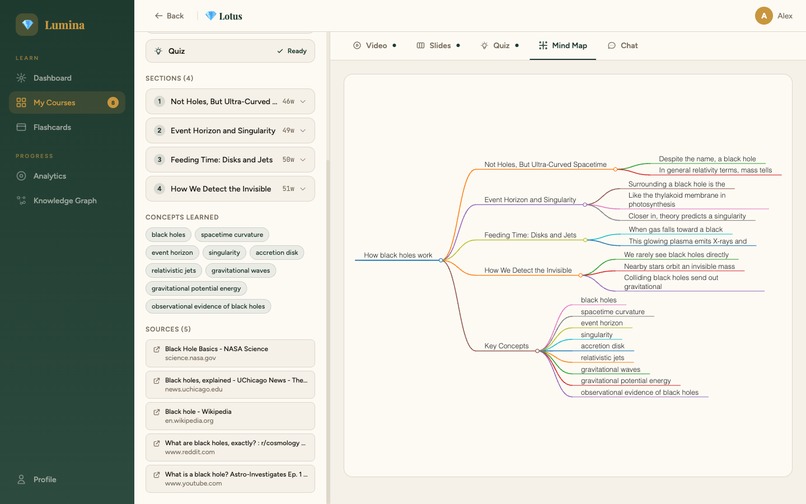This screenshot has height=504, width=806.
Task: Select the accretion disk concept chip
Action: coord(277,253)
